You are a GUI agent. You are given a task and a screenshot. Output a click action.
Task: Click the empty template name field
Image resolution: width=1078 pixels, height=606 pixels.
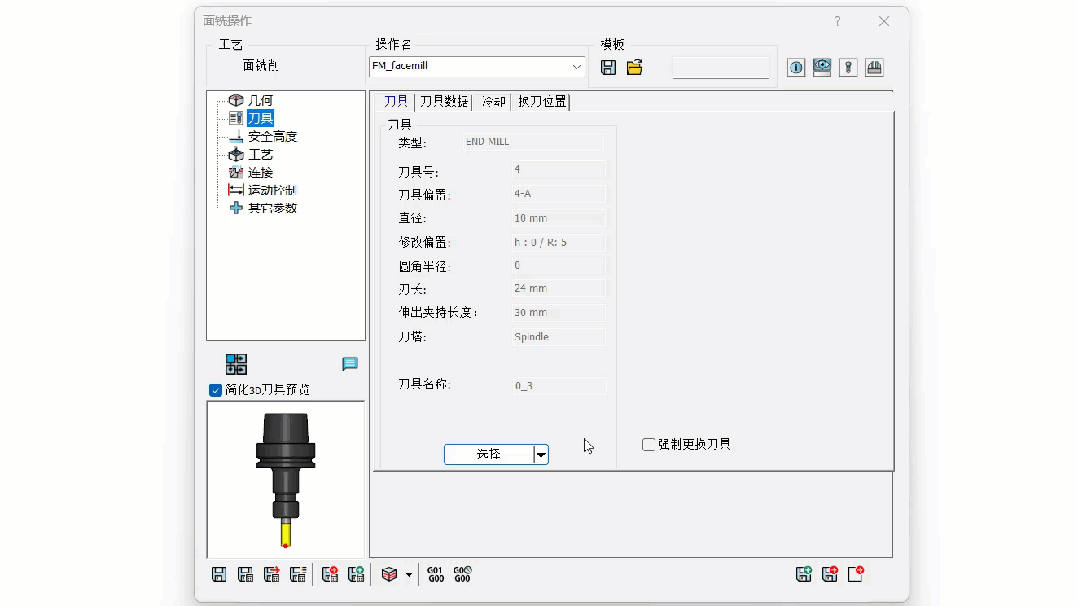tap(720, 67)
